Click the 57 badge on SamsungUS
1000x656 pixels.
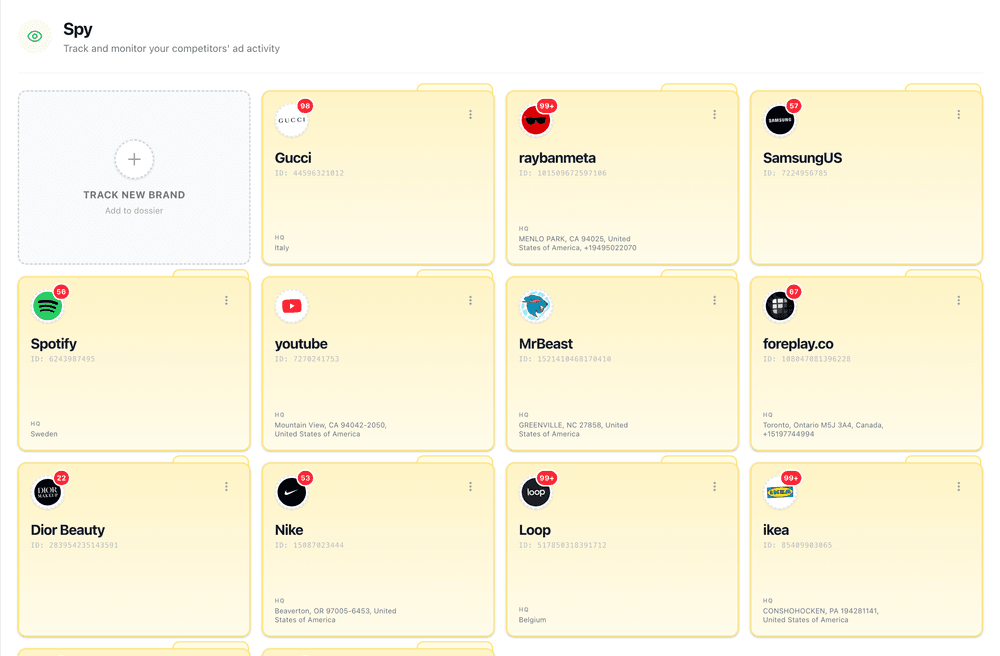793,106
